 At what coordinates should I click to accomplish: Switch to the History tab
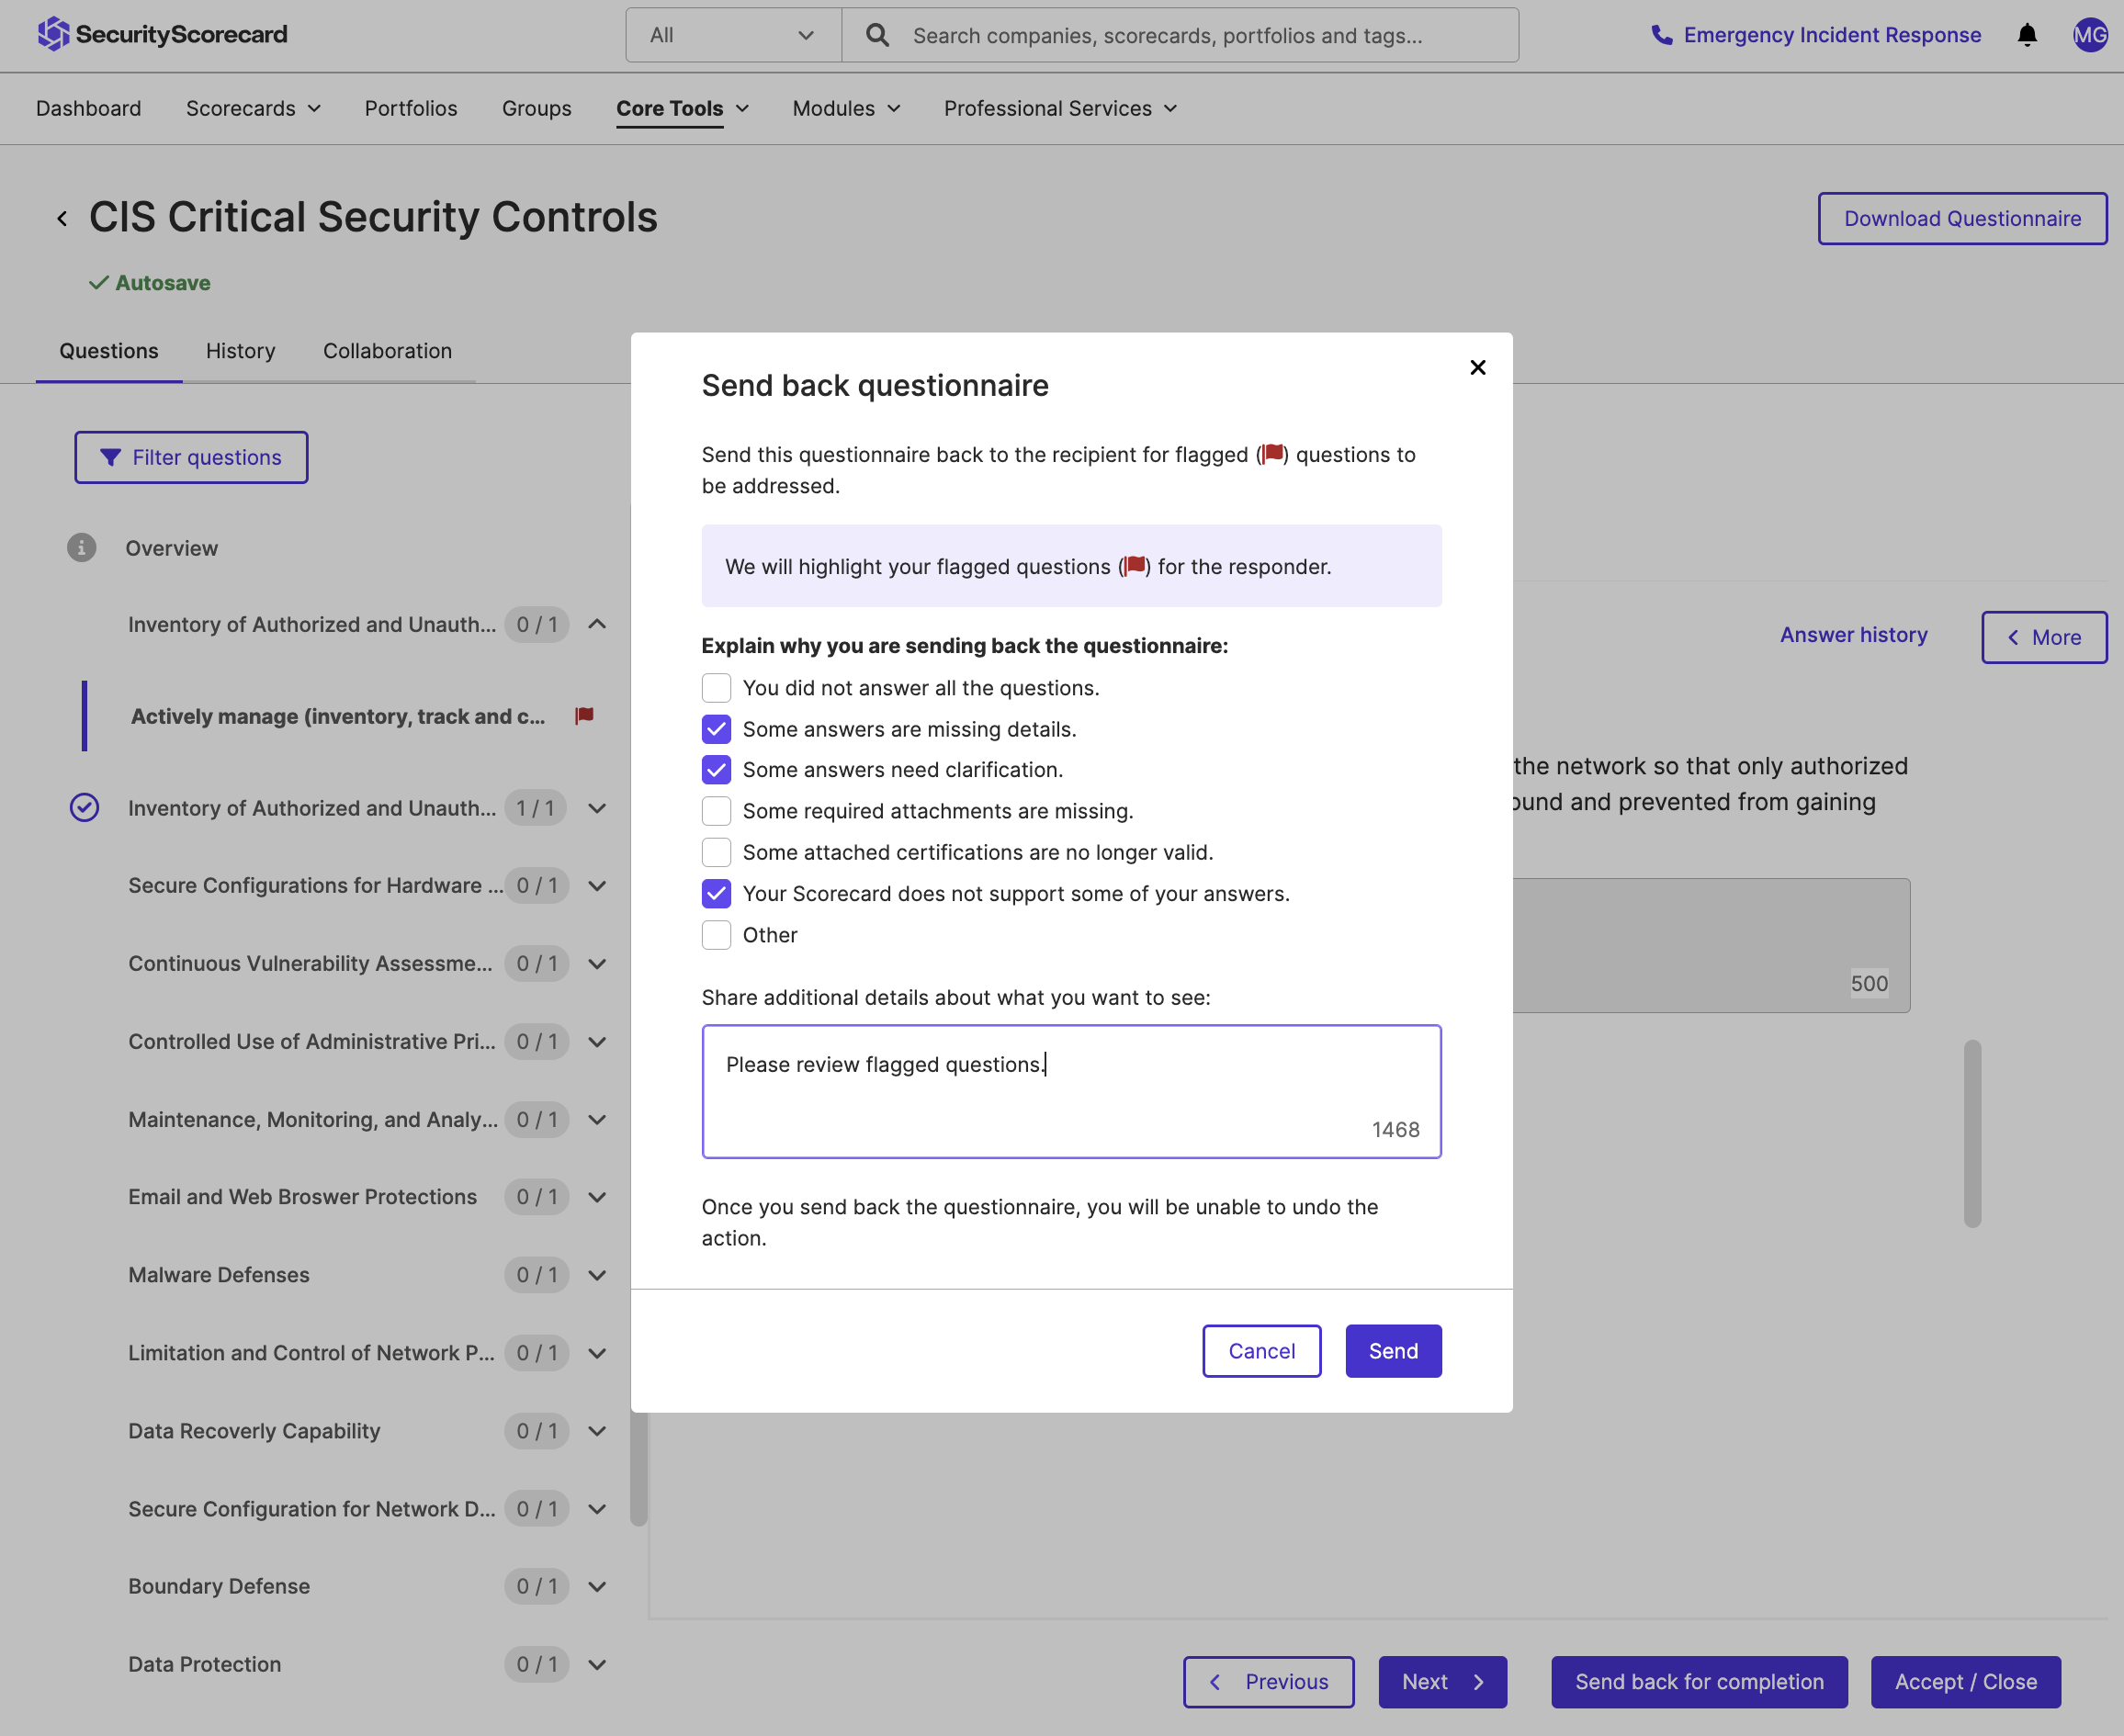[240, 350]
